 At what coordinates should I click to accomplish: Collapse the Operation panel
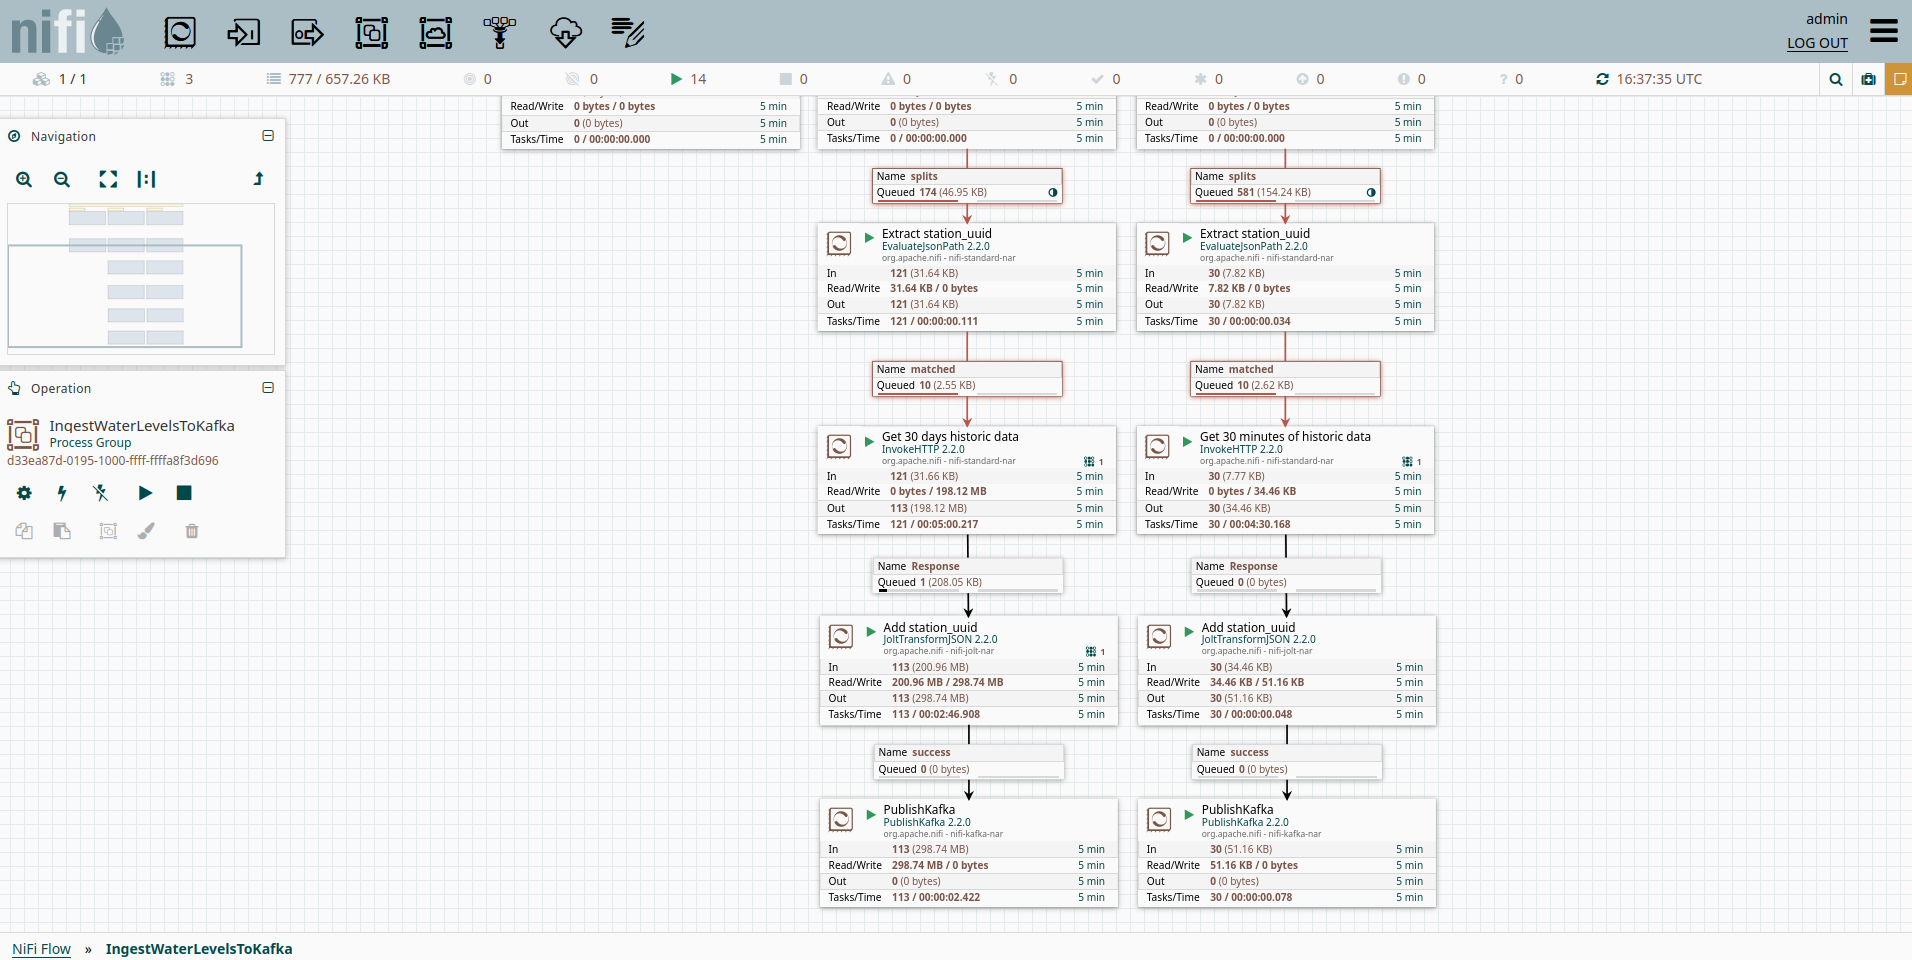(x=268, y=388)
